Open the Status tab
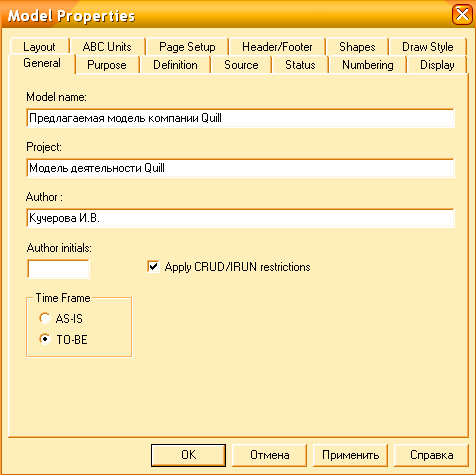Viewport: 476px width, 475px height. click(300, 65)
